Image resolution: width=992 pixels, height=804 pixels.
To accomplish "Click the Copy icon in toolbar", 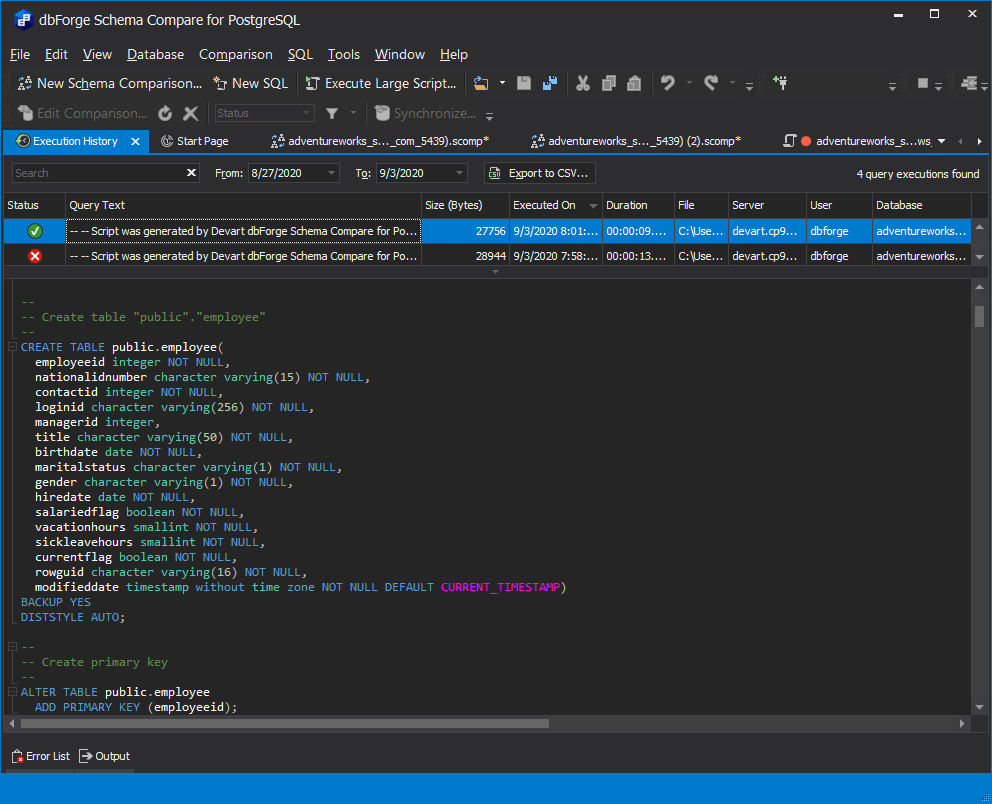I will [x=609, y=83].
